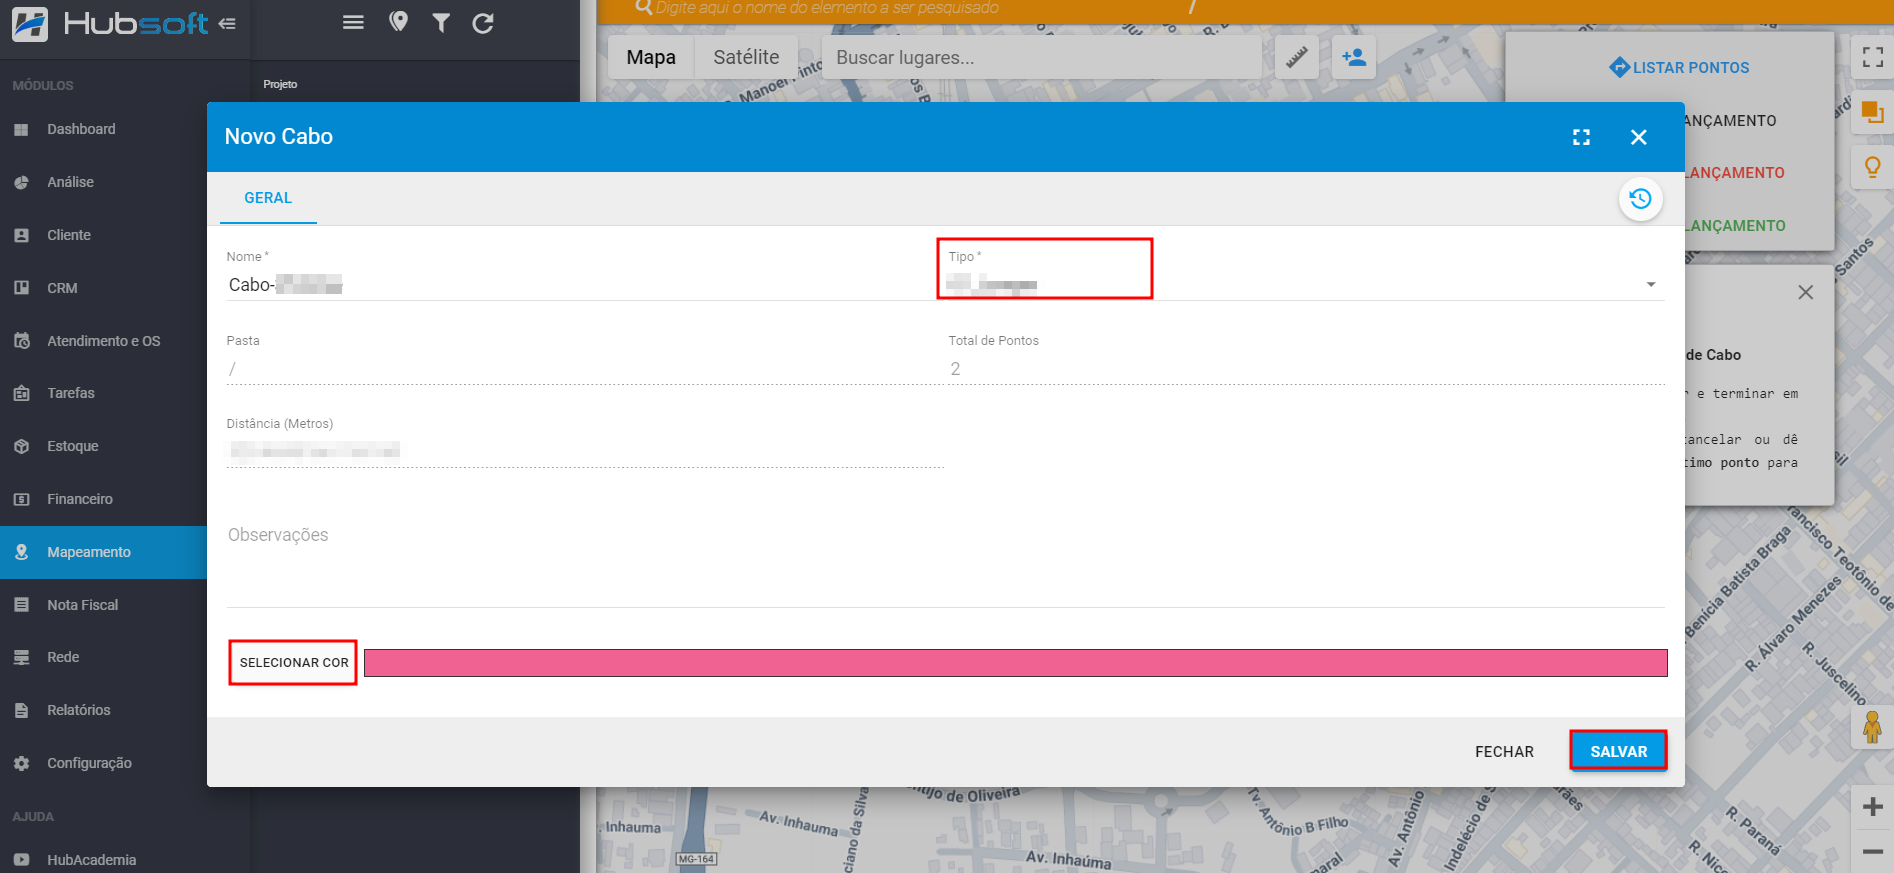Viewport: 1894px width, 873px height.
Task: Switch the map to Mapa view
Action: (651, 57)
